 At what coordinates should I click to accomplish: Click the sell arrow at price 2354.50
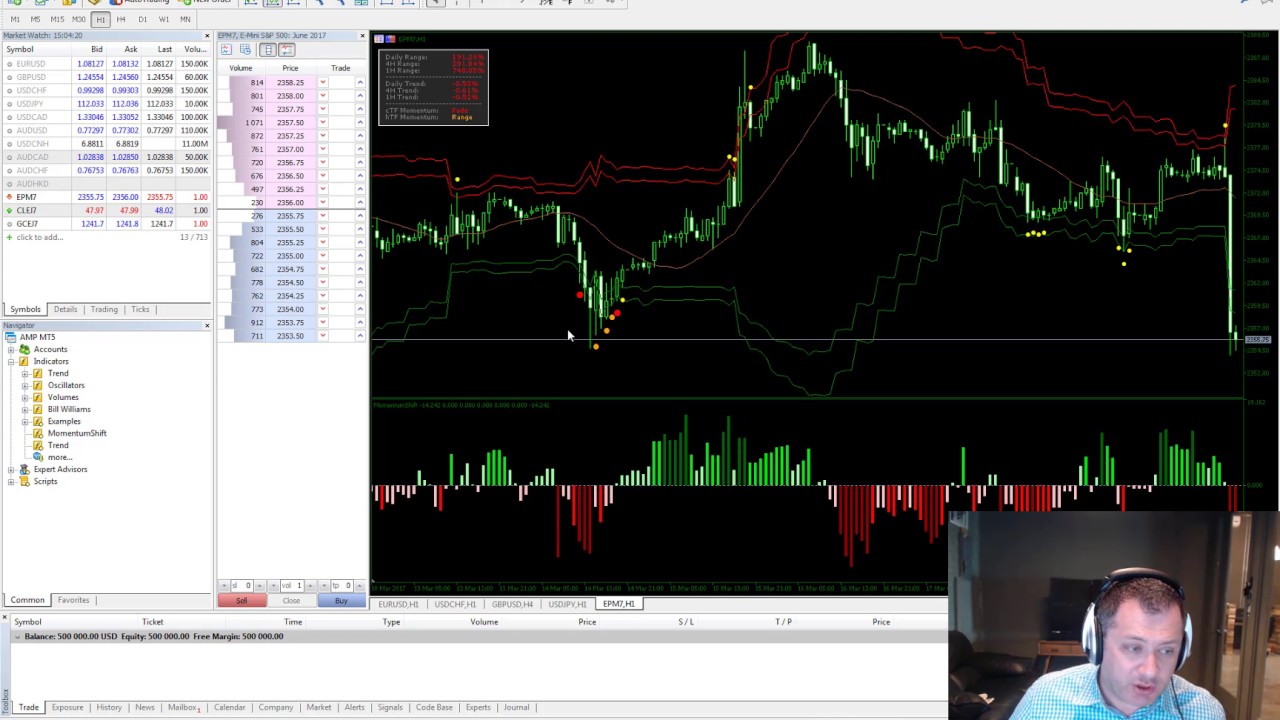pos(323,282)
